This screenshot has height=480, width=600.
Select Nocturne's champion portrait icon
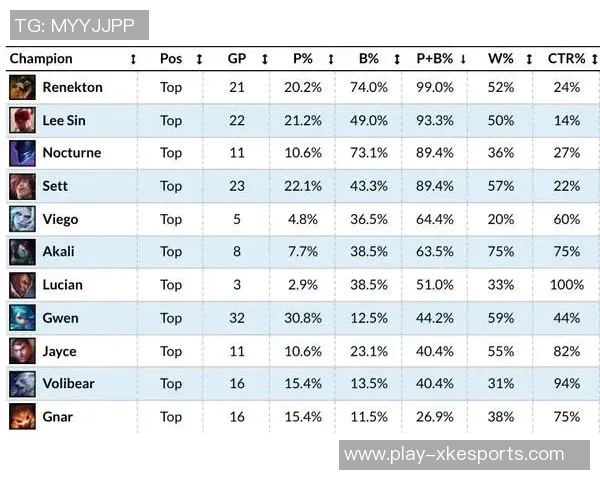coord(21,154)
